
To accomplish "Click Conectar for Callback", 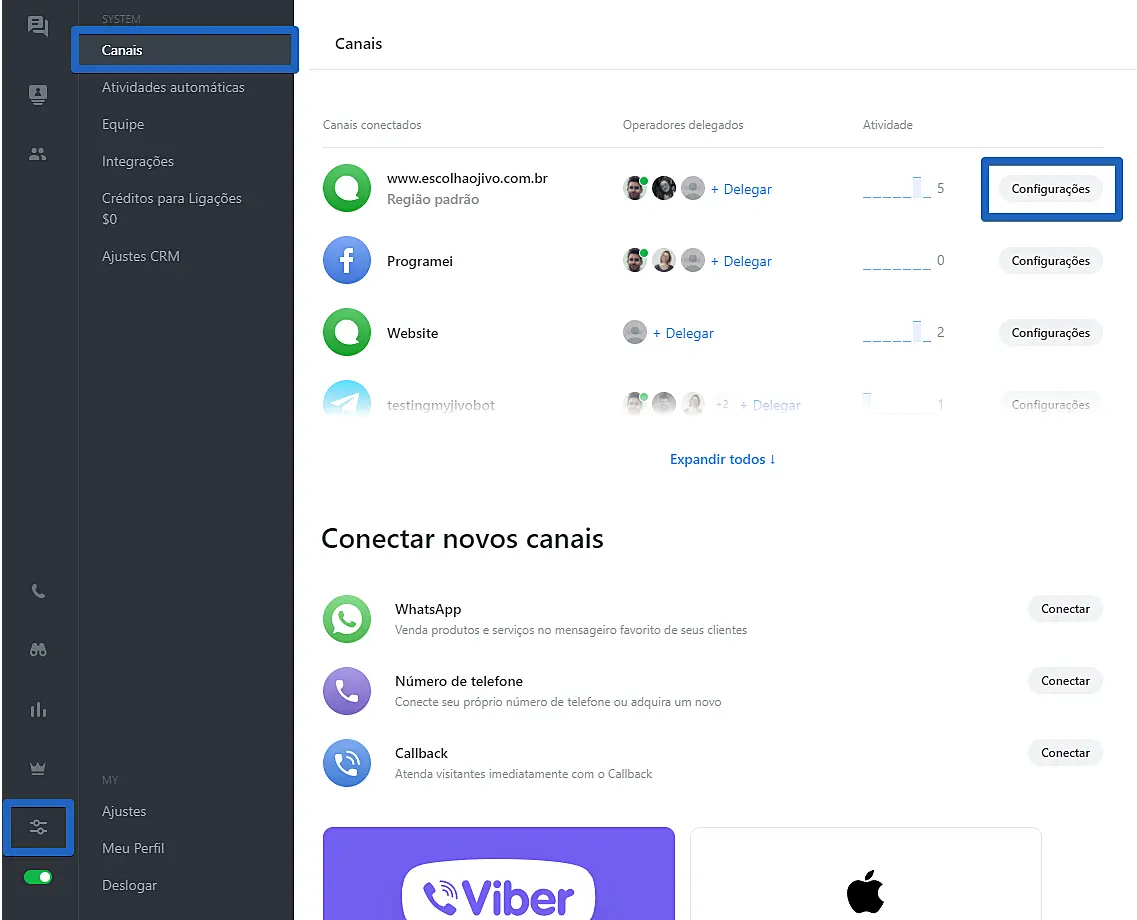I will (x=1065, y=753).
